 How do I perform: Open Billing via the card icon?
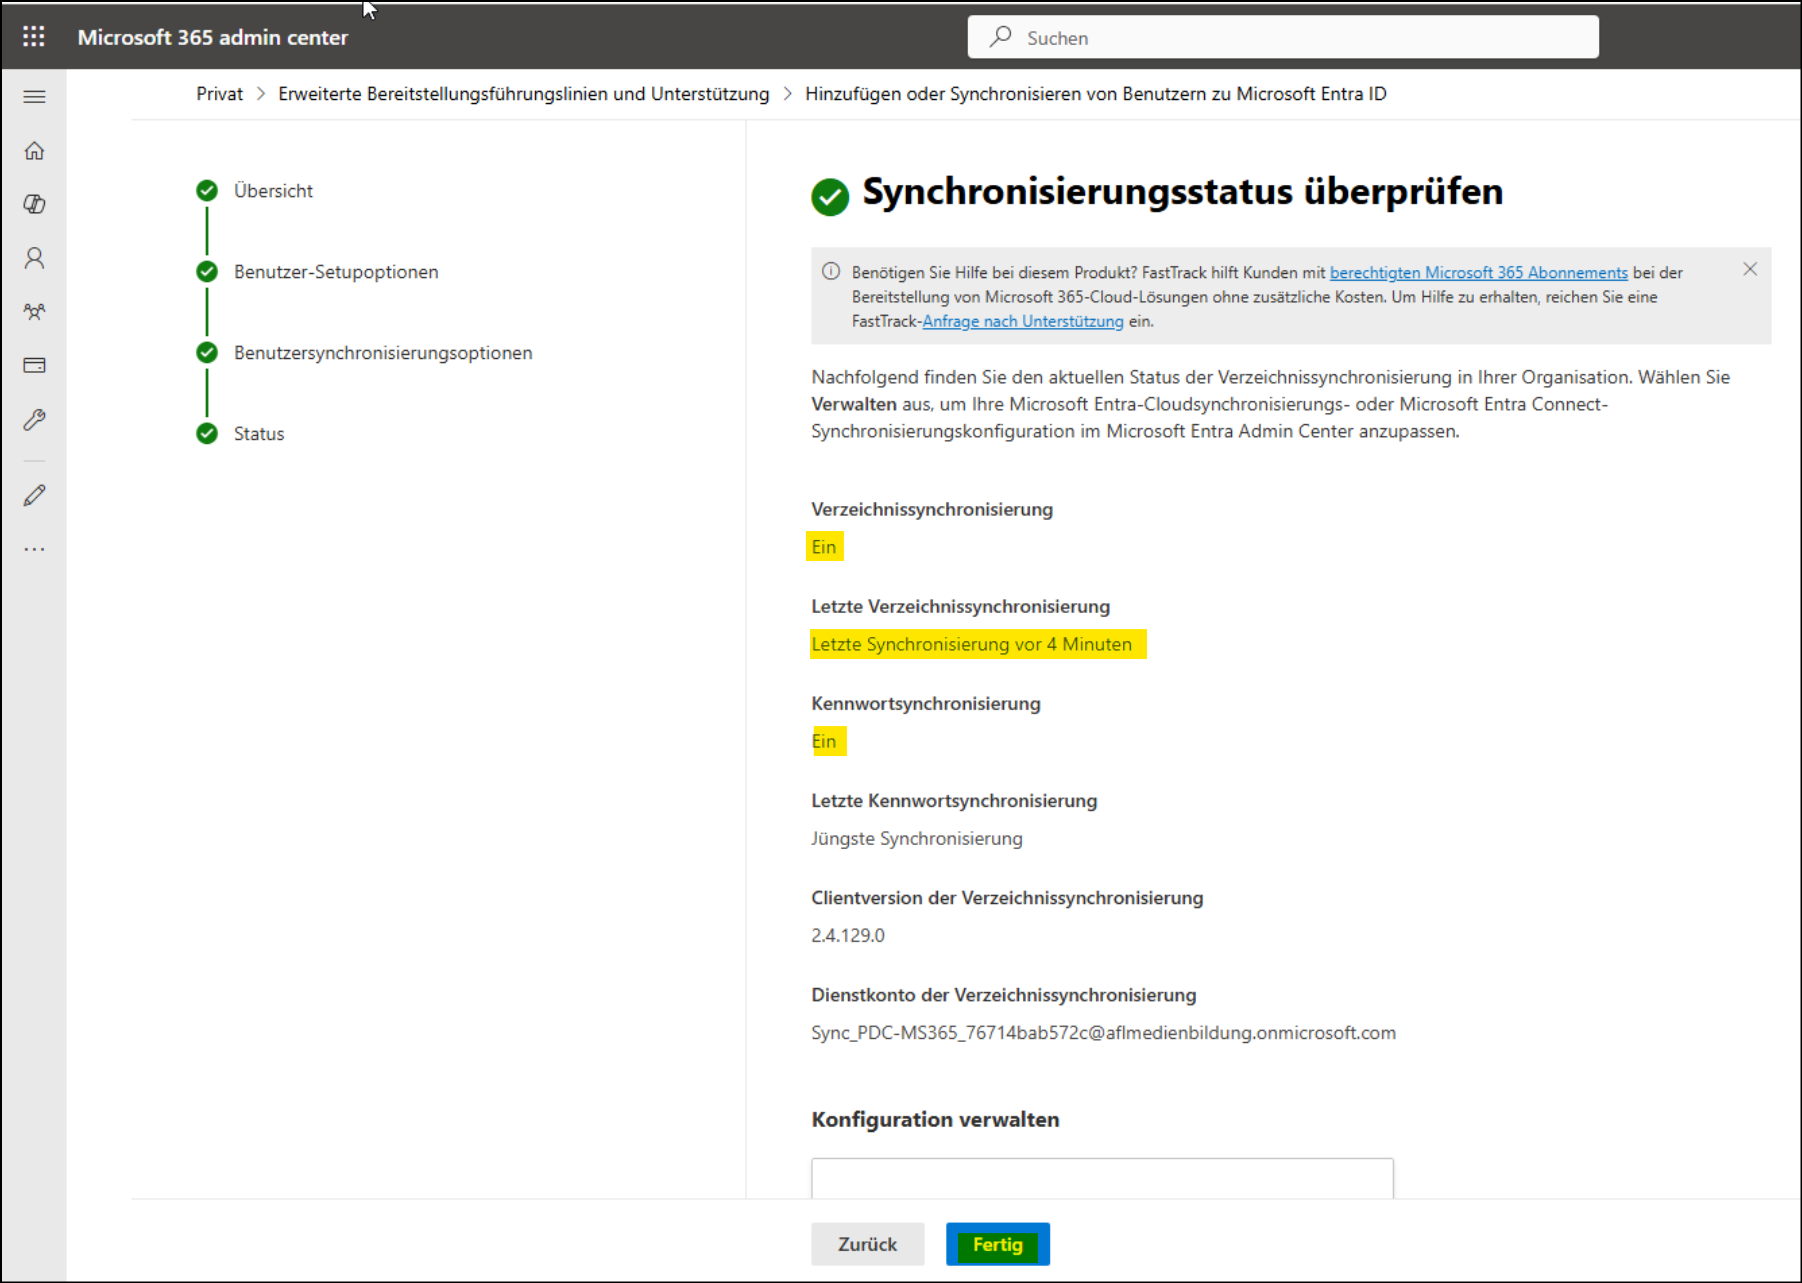pos(34,365)
